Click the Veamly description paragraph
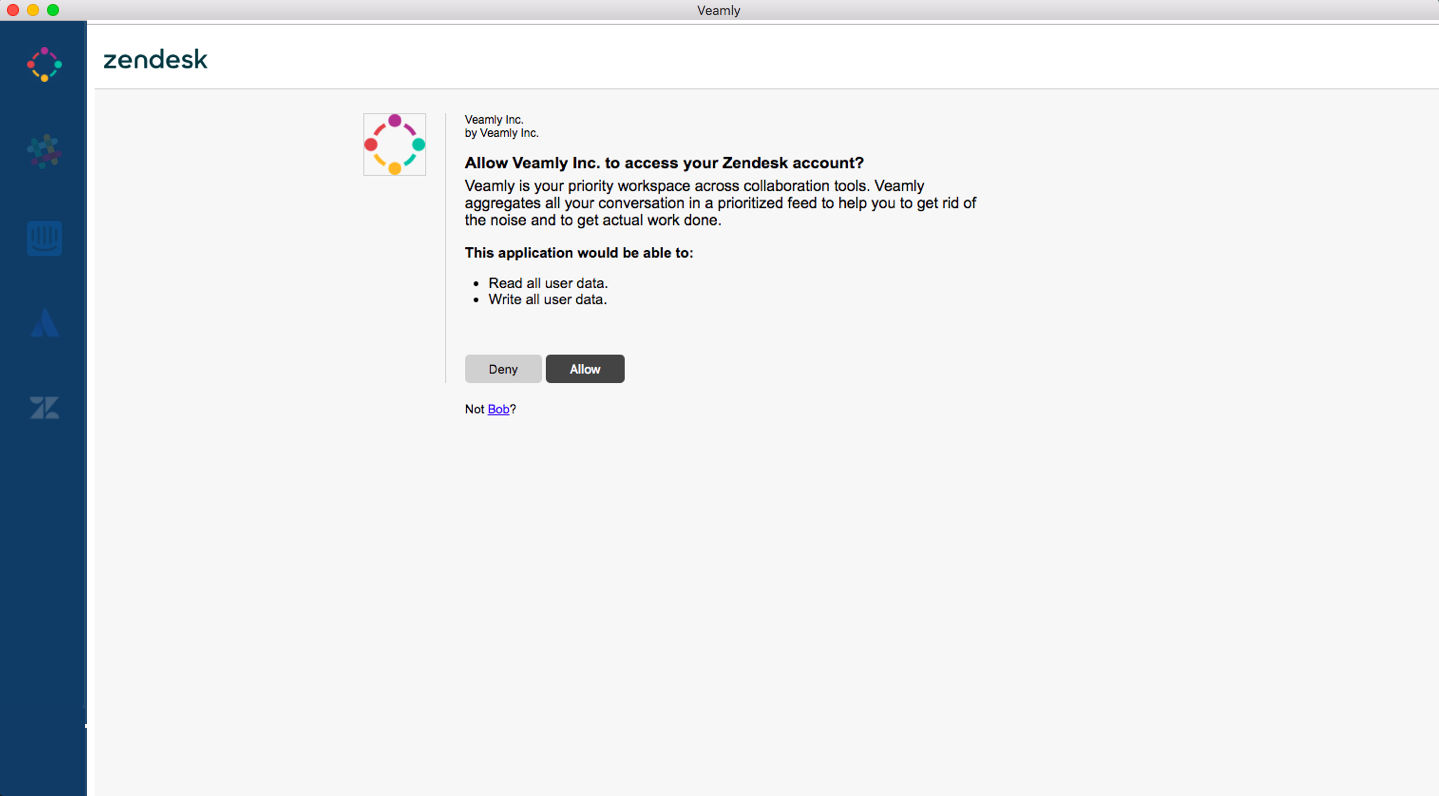This screenshot has width=1439, height=796. pos(720,203)
